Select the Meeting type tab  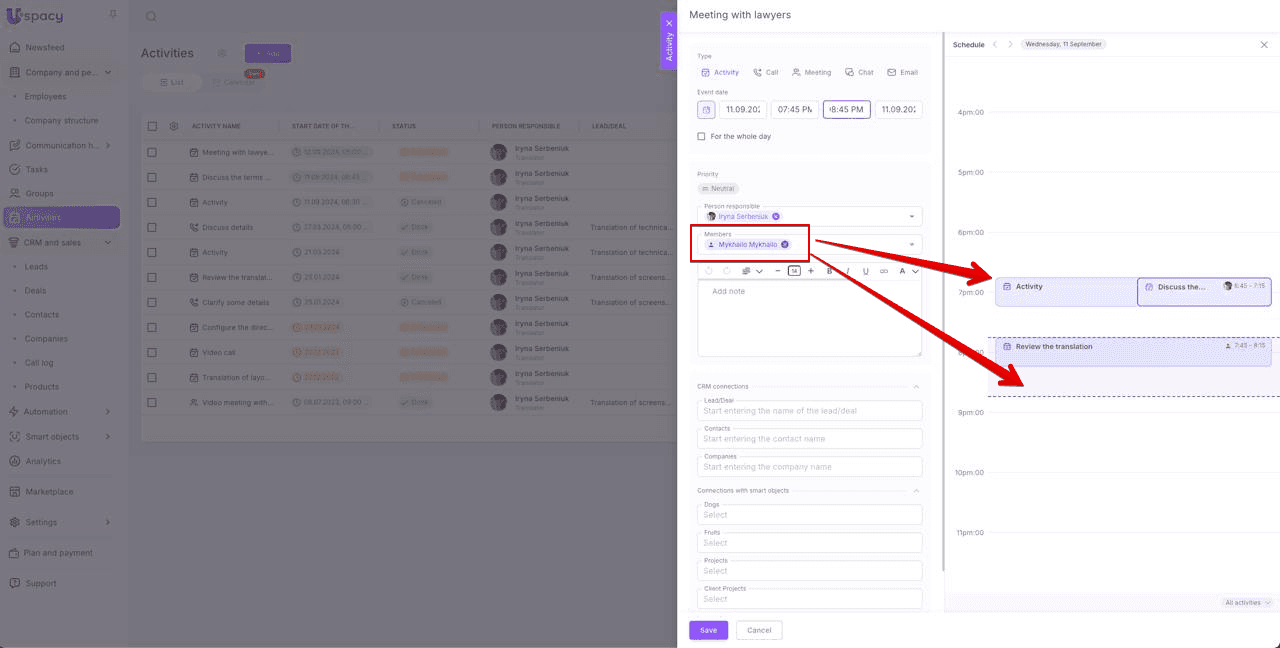[811, 73]
